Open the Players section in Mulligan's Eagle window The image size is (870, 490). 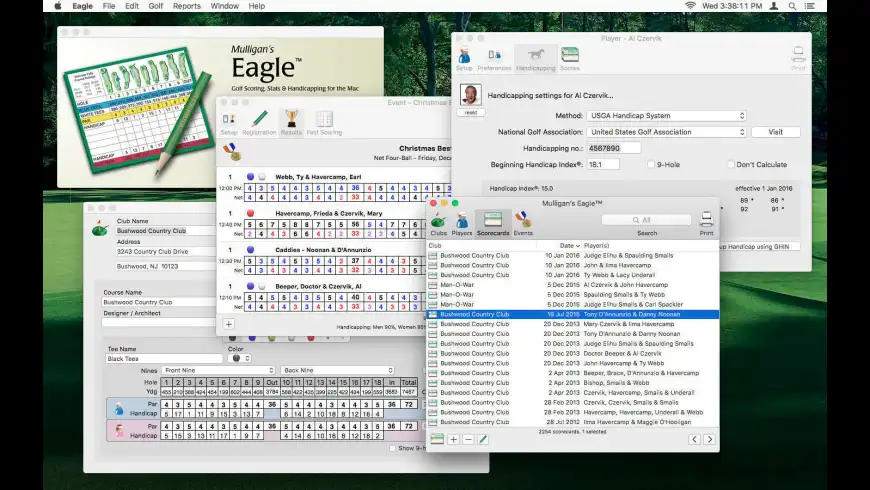(462, 224)
